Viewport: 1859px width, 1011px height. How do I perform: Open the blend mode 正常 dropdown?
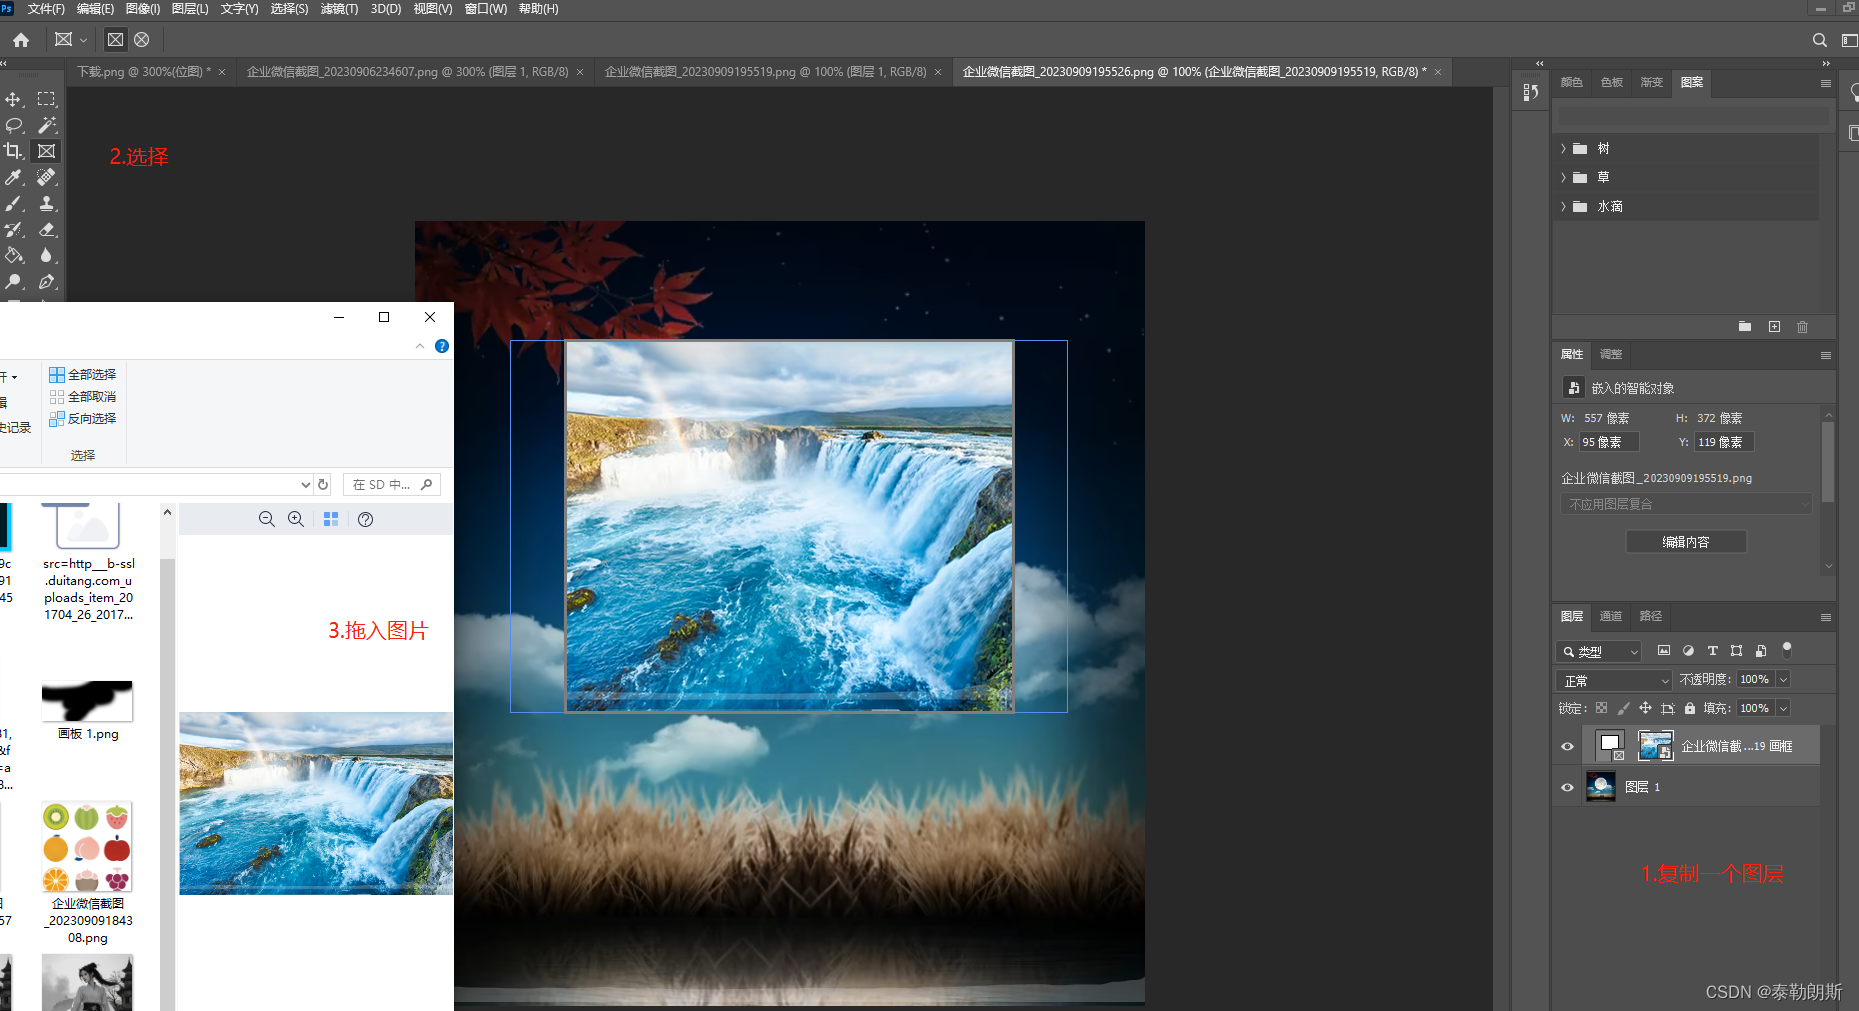pos(1614,680)
